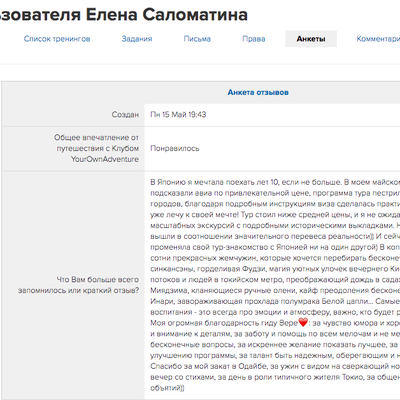This screenshot has width=400, height=400.
Task: Click the Создан field label
Action: [x=125, y=115]
